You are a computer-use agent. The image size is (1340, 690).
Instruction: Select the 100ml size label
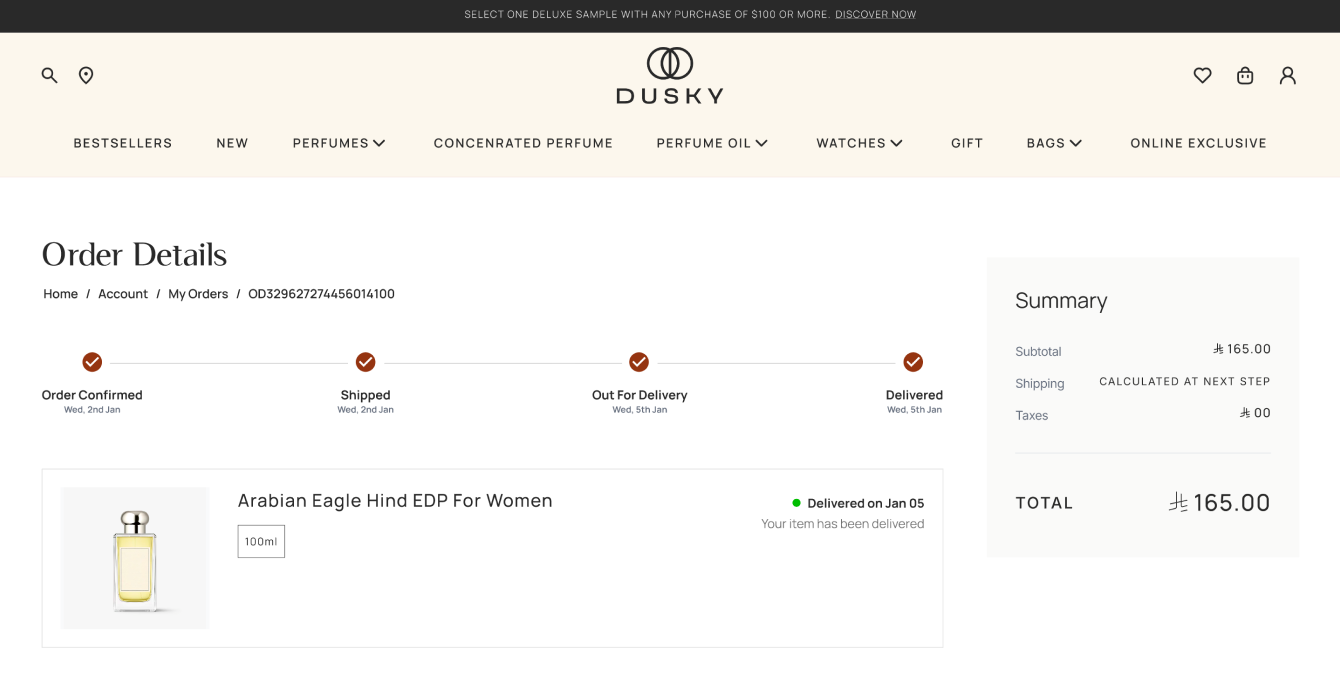[261, 541]
